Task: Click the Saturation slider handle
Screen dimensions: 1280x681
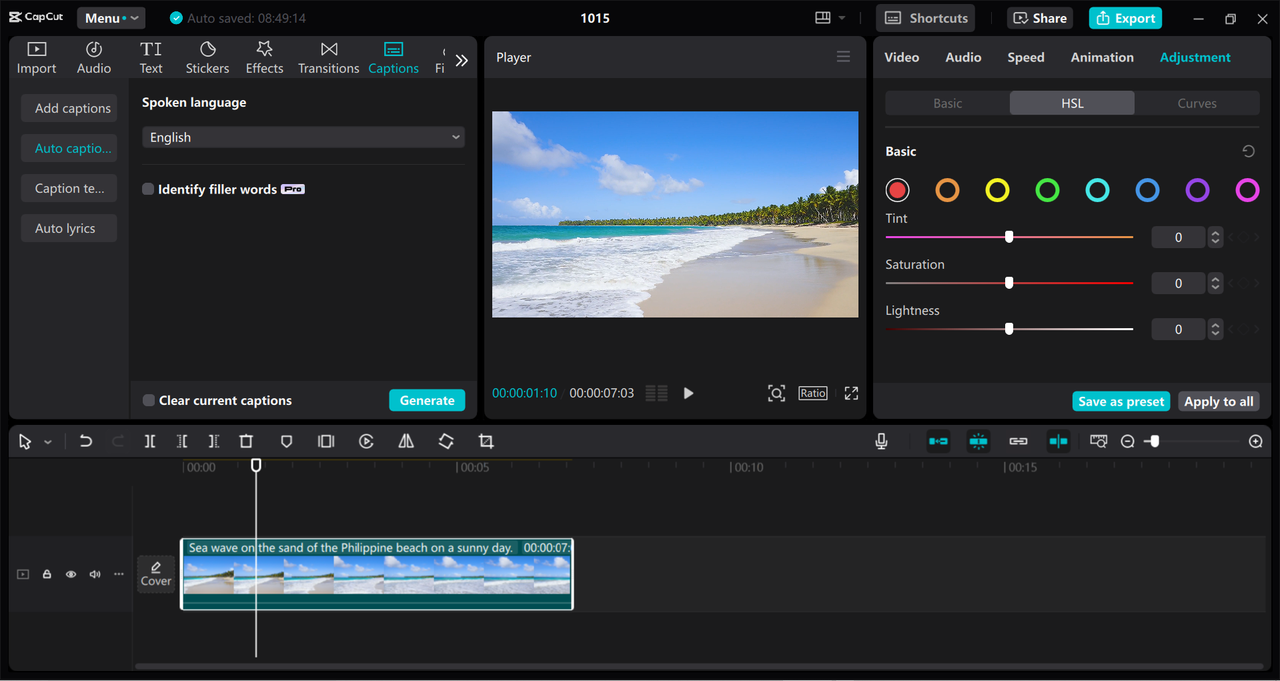Action: (x=1009, y=283)
